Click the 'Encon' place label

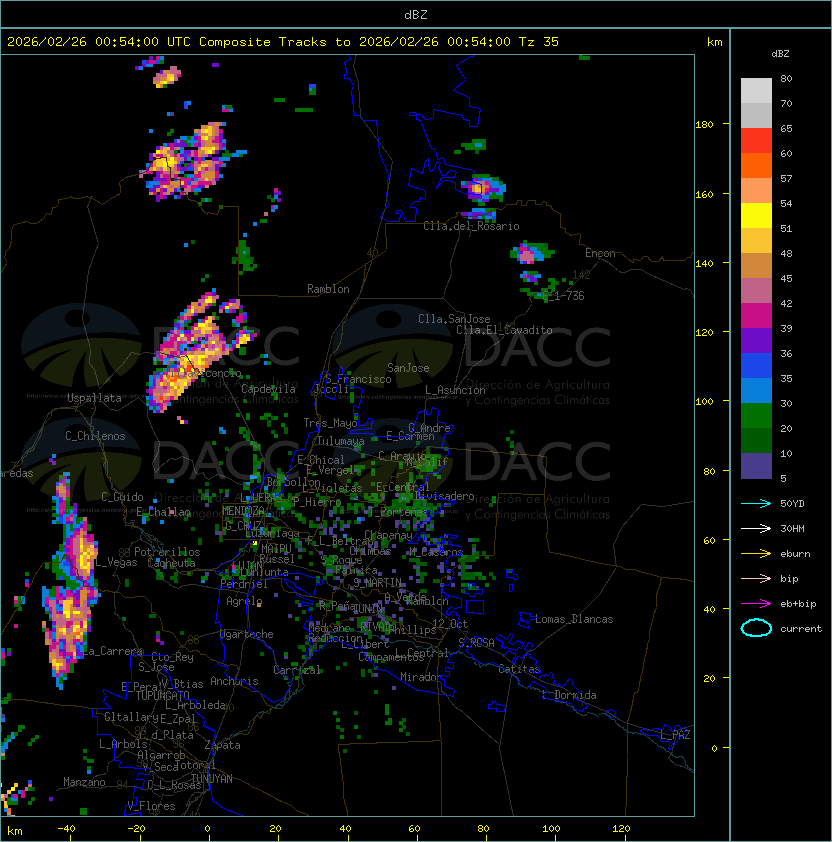pyautogui.click(x=600, y=253)
